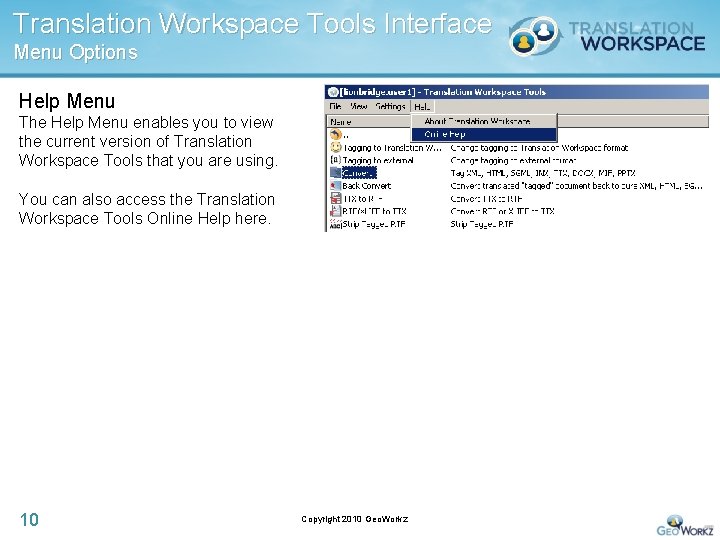720x540 pixels.
Task: Click description 'Convert TTX to RTF'
Action: 486,198
